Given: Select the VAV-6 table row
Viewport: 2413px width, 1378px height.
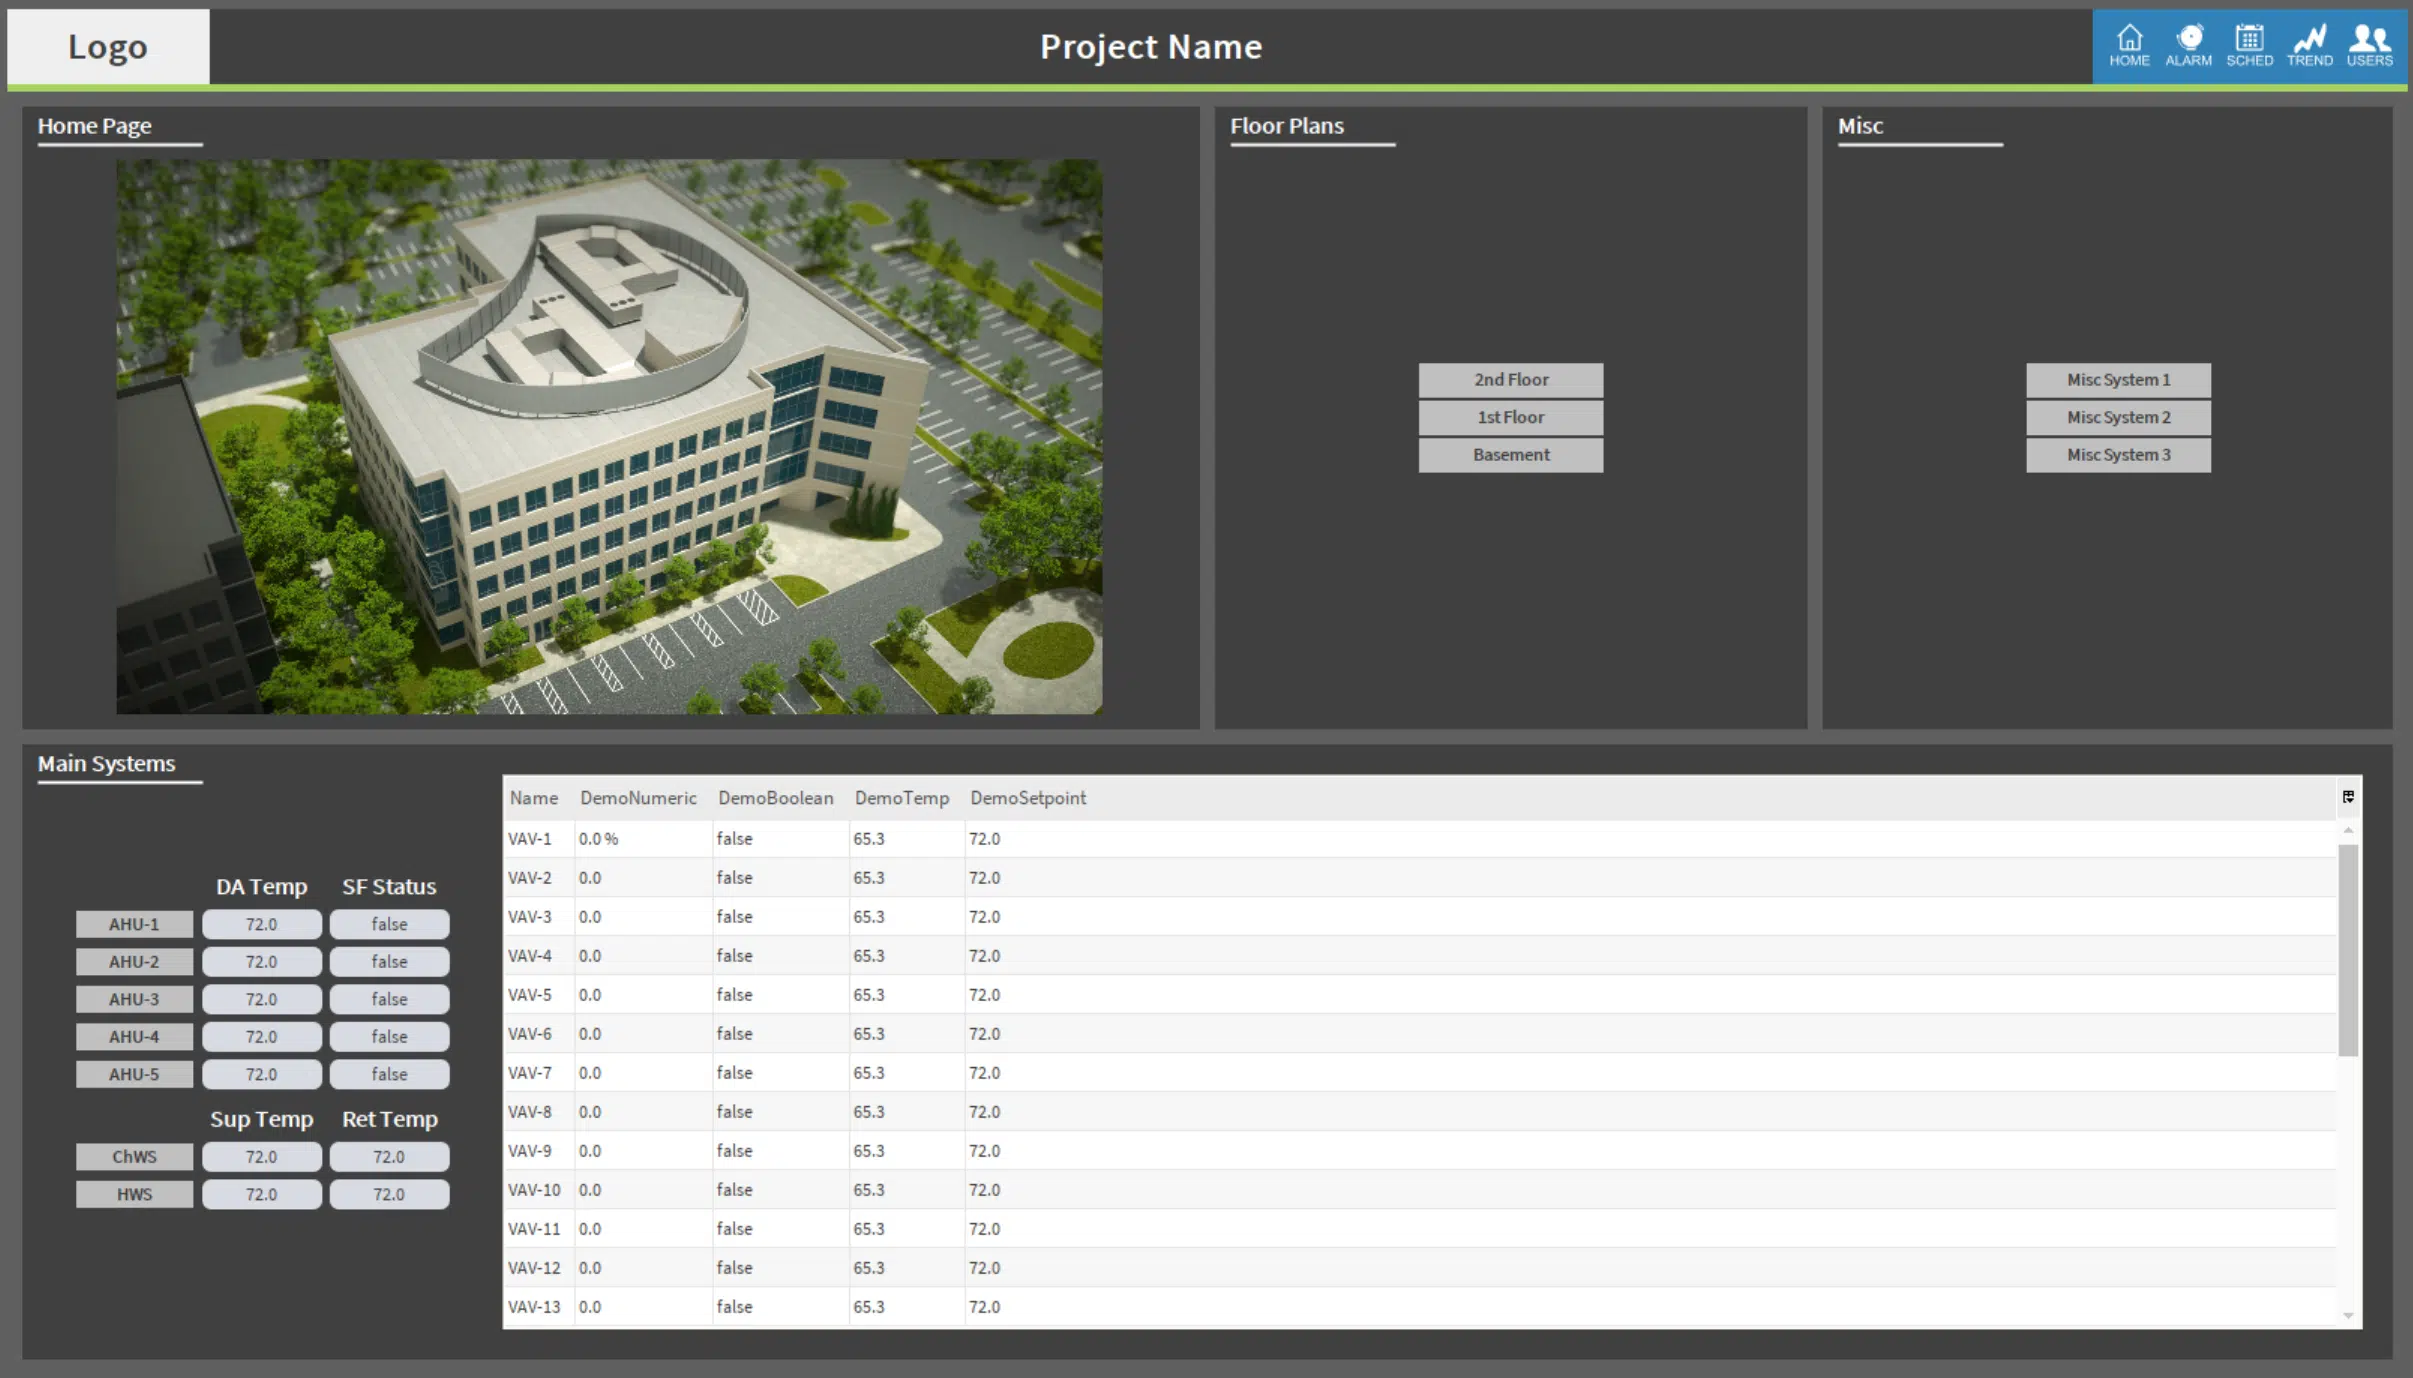Looking at the screenshot, I should 1420,1034.
